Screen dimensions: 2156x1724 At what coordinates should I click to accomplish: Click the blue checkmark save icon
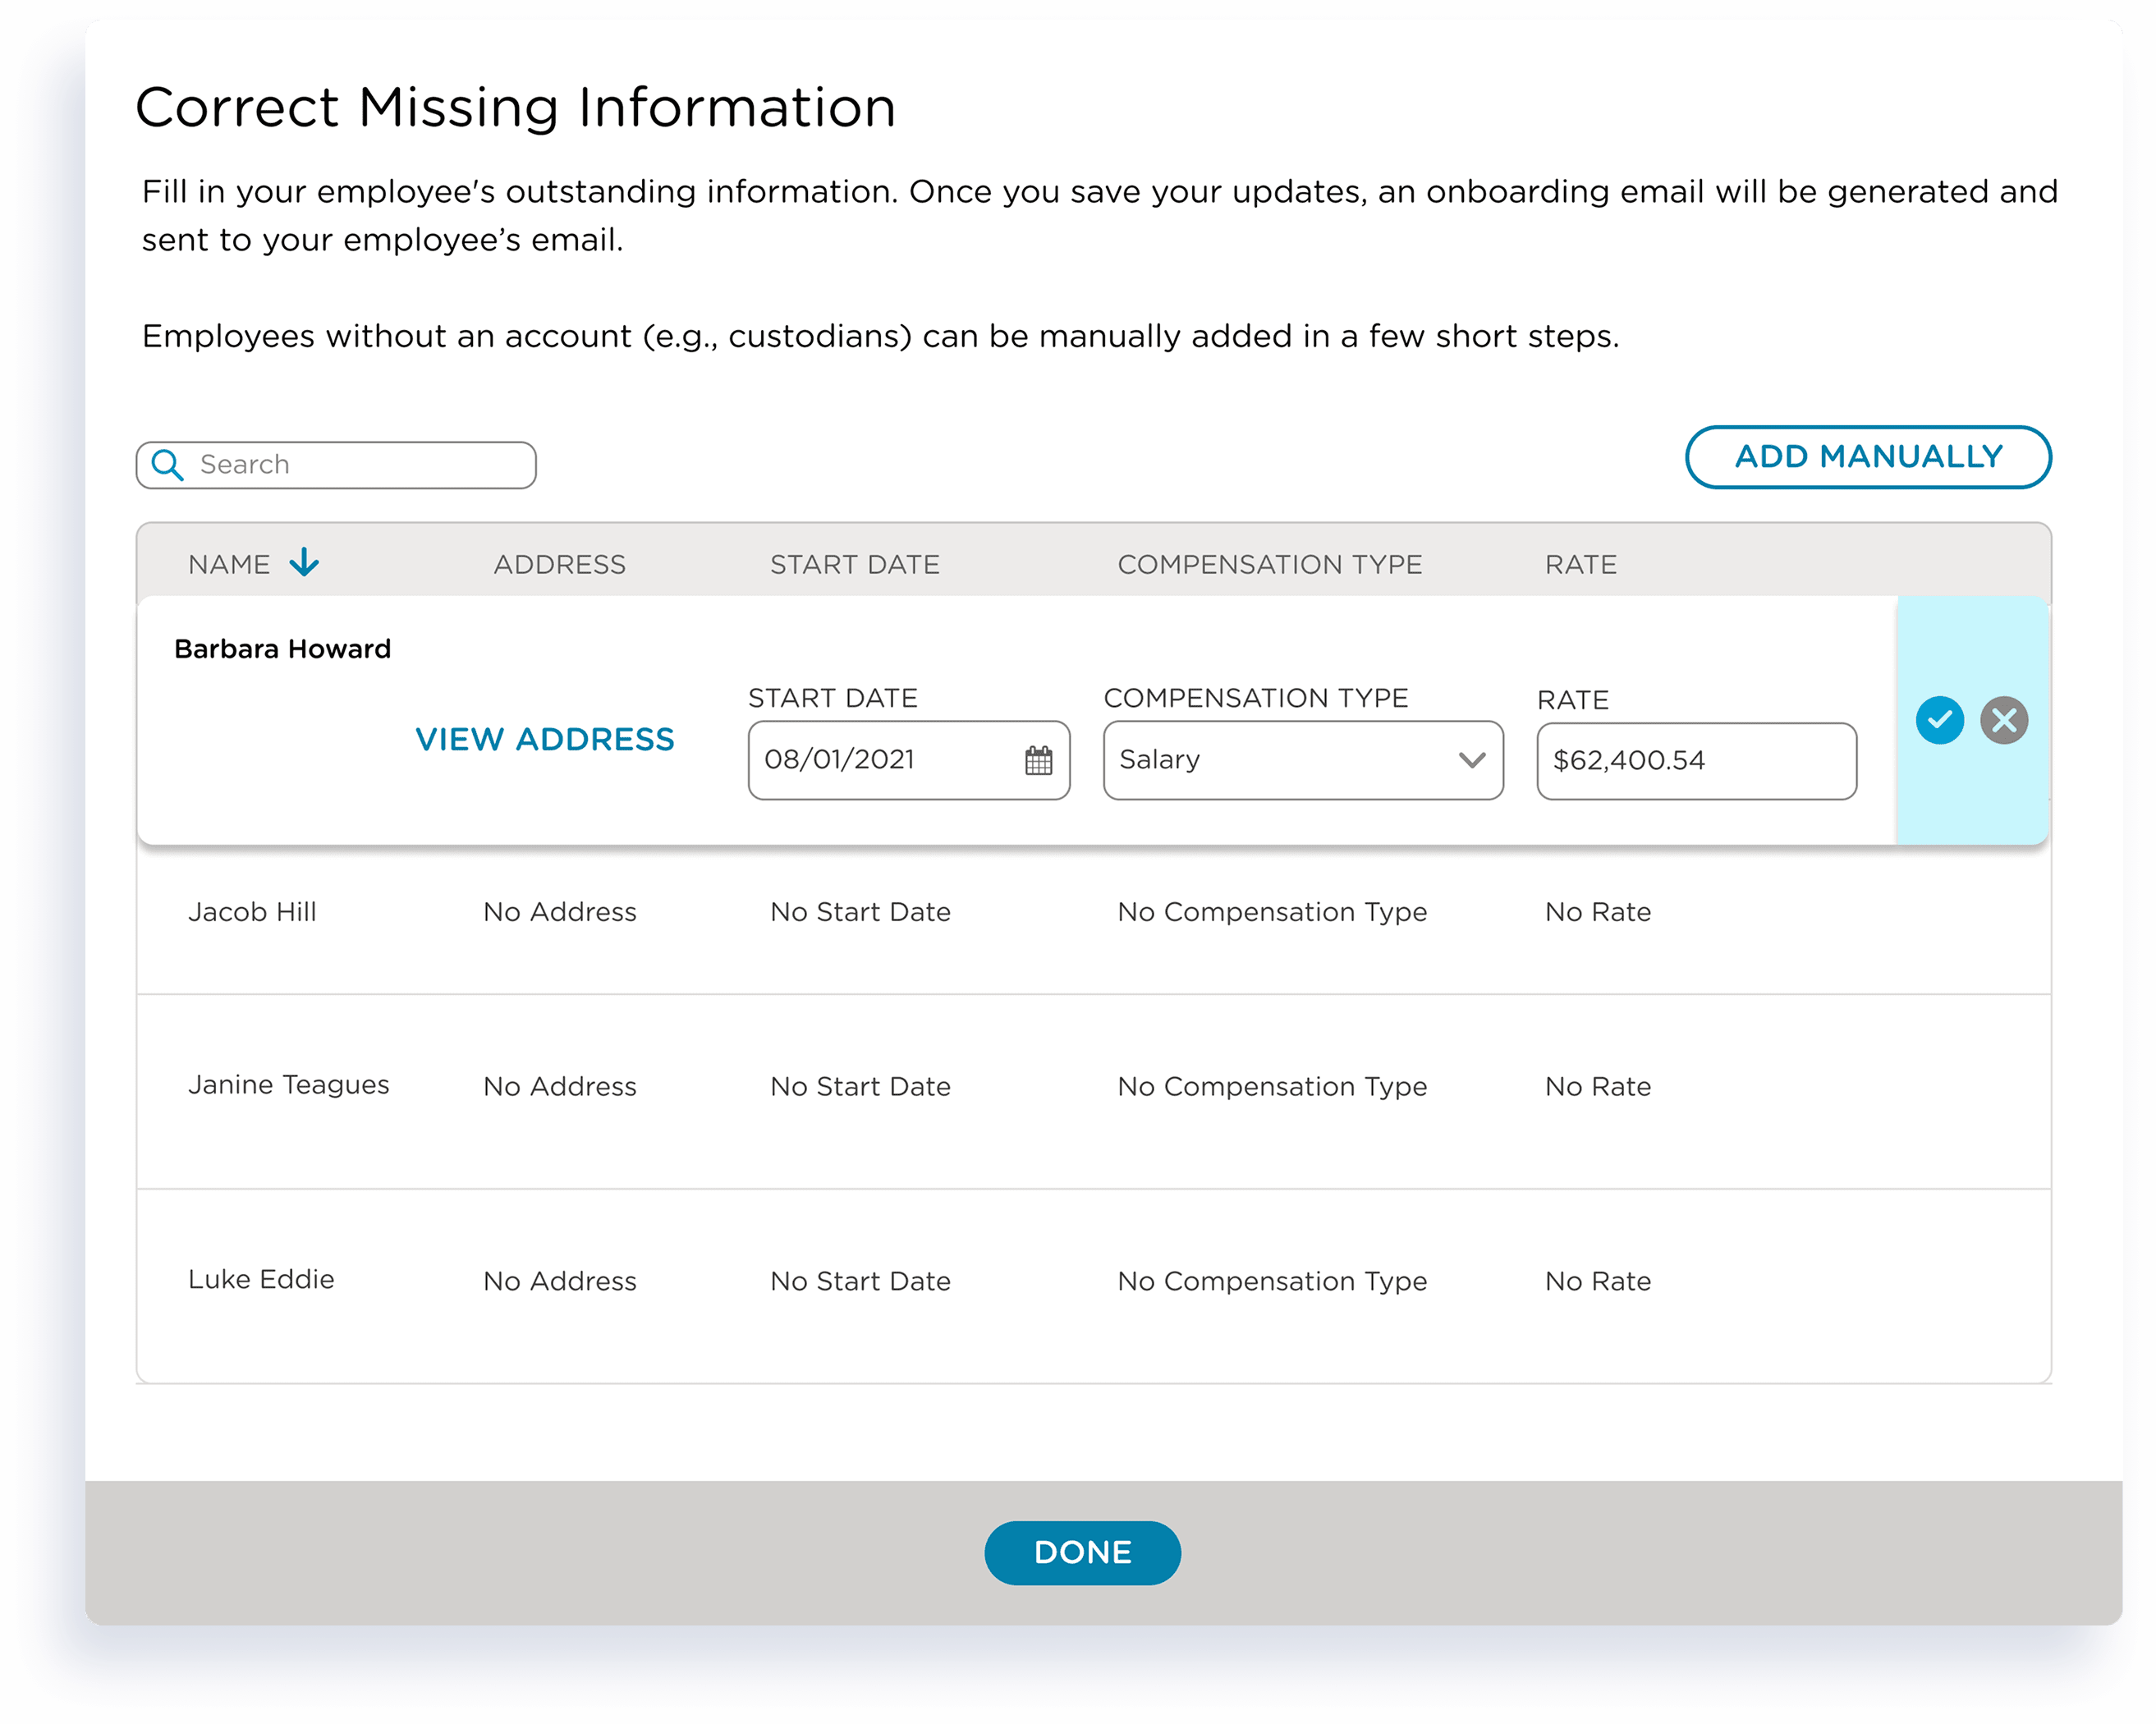[x=1939, y=720]
